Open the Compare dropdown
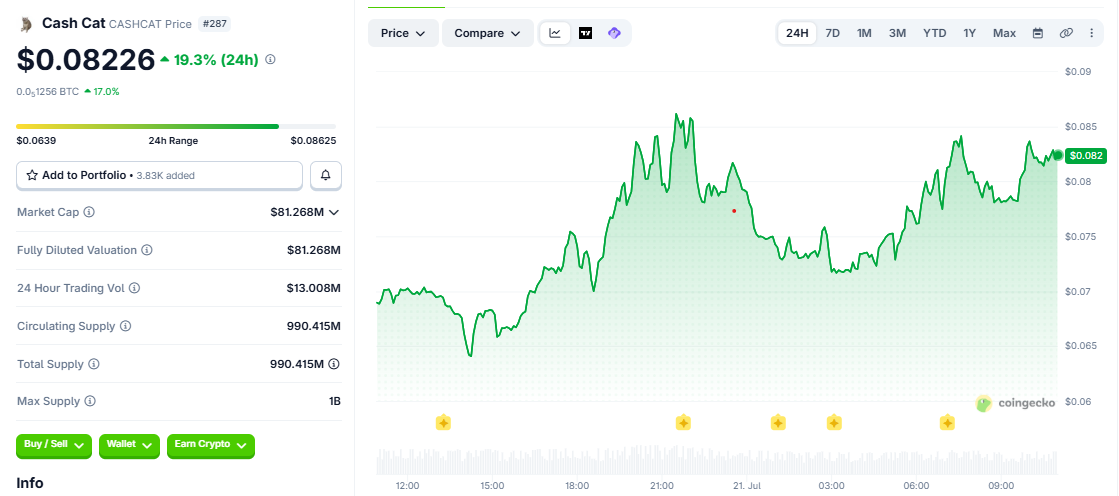This screenshot has height=496, width=1119. 487,33
